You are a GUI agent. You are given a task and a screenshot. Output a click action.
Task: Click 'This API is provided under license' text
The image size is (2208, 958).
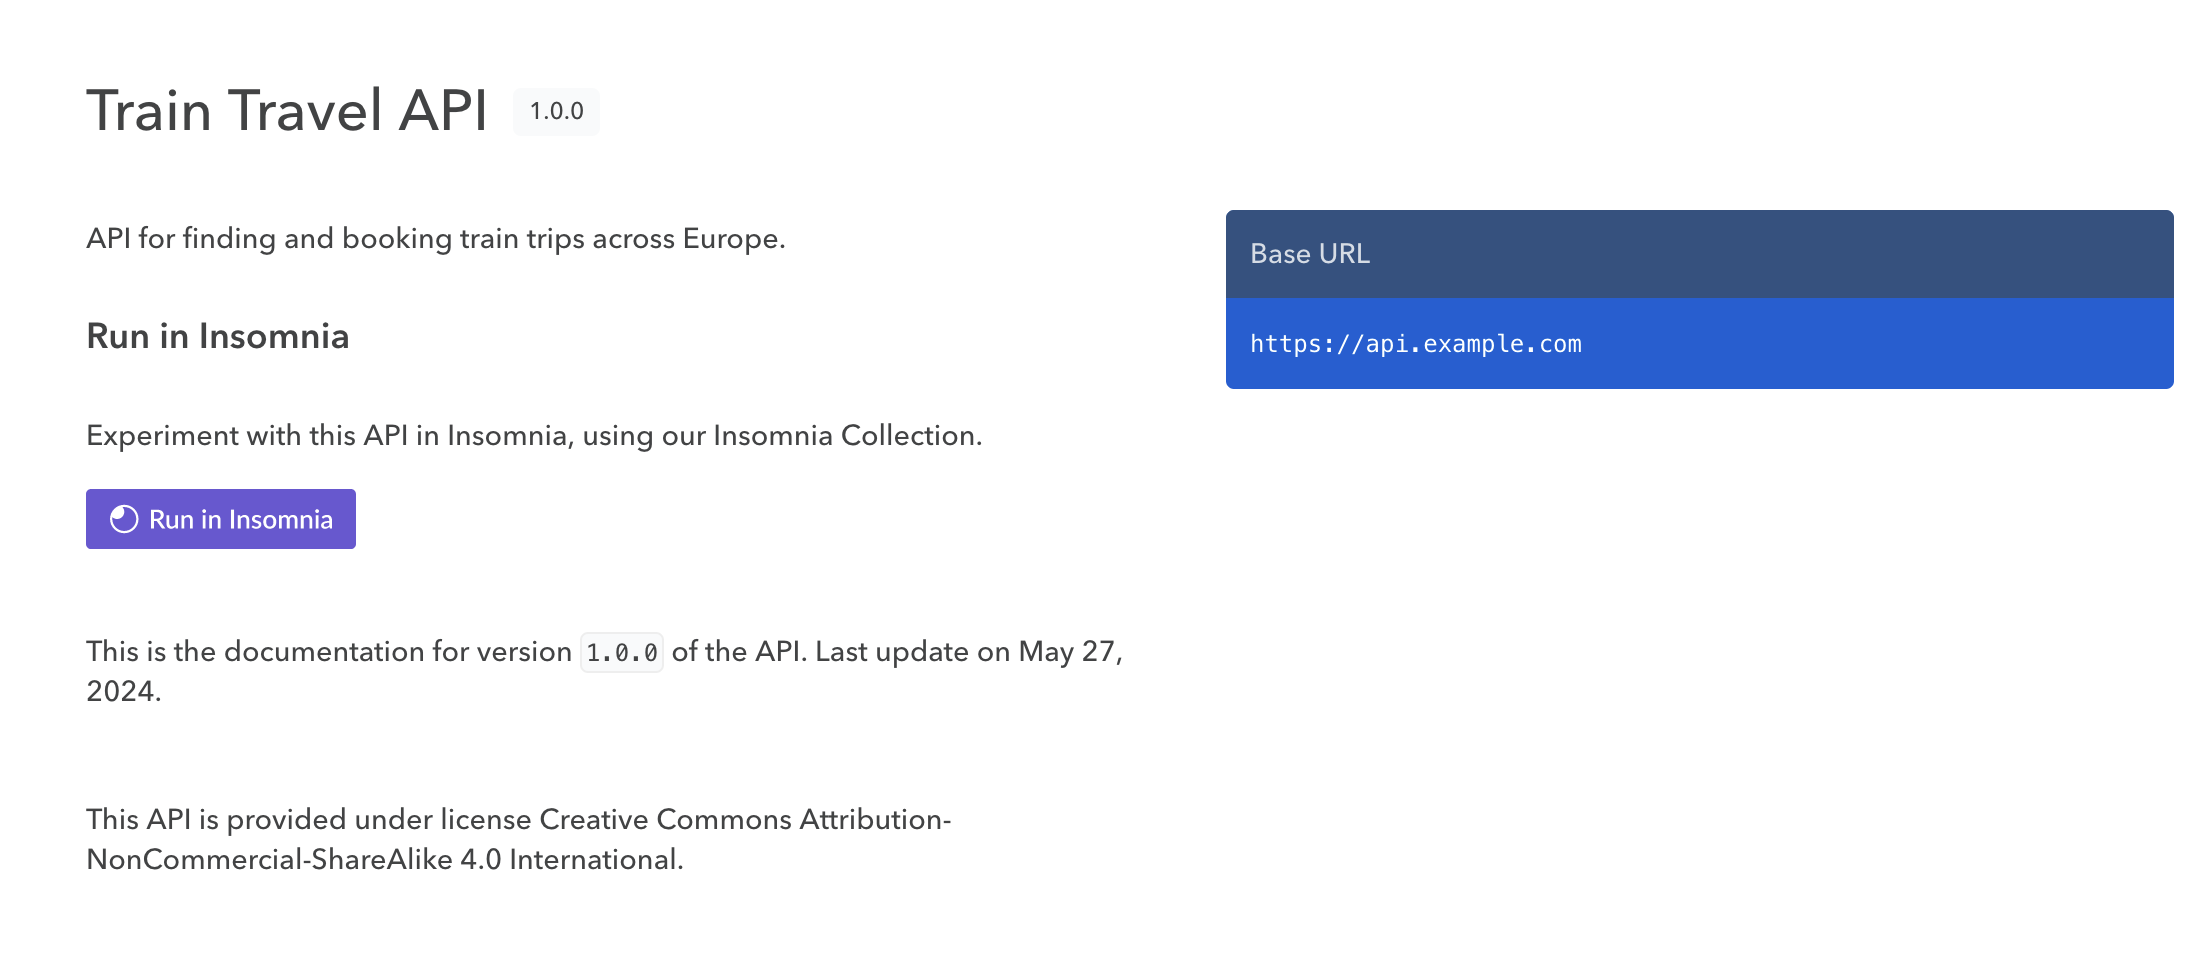coord(310,819)
